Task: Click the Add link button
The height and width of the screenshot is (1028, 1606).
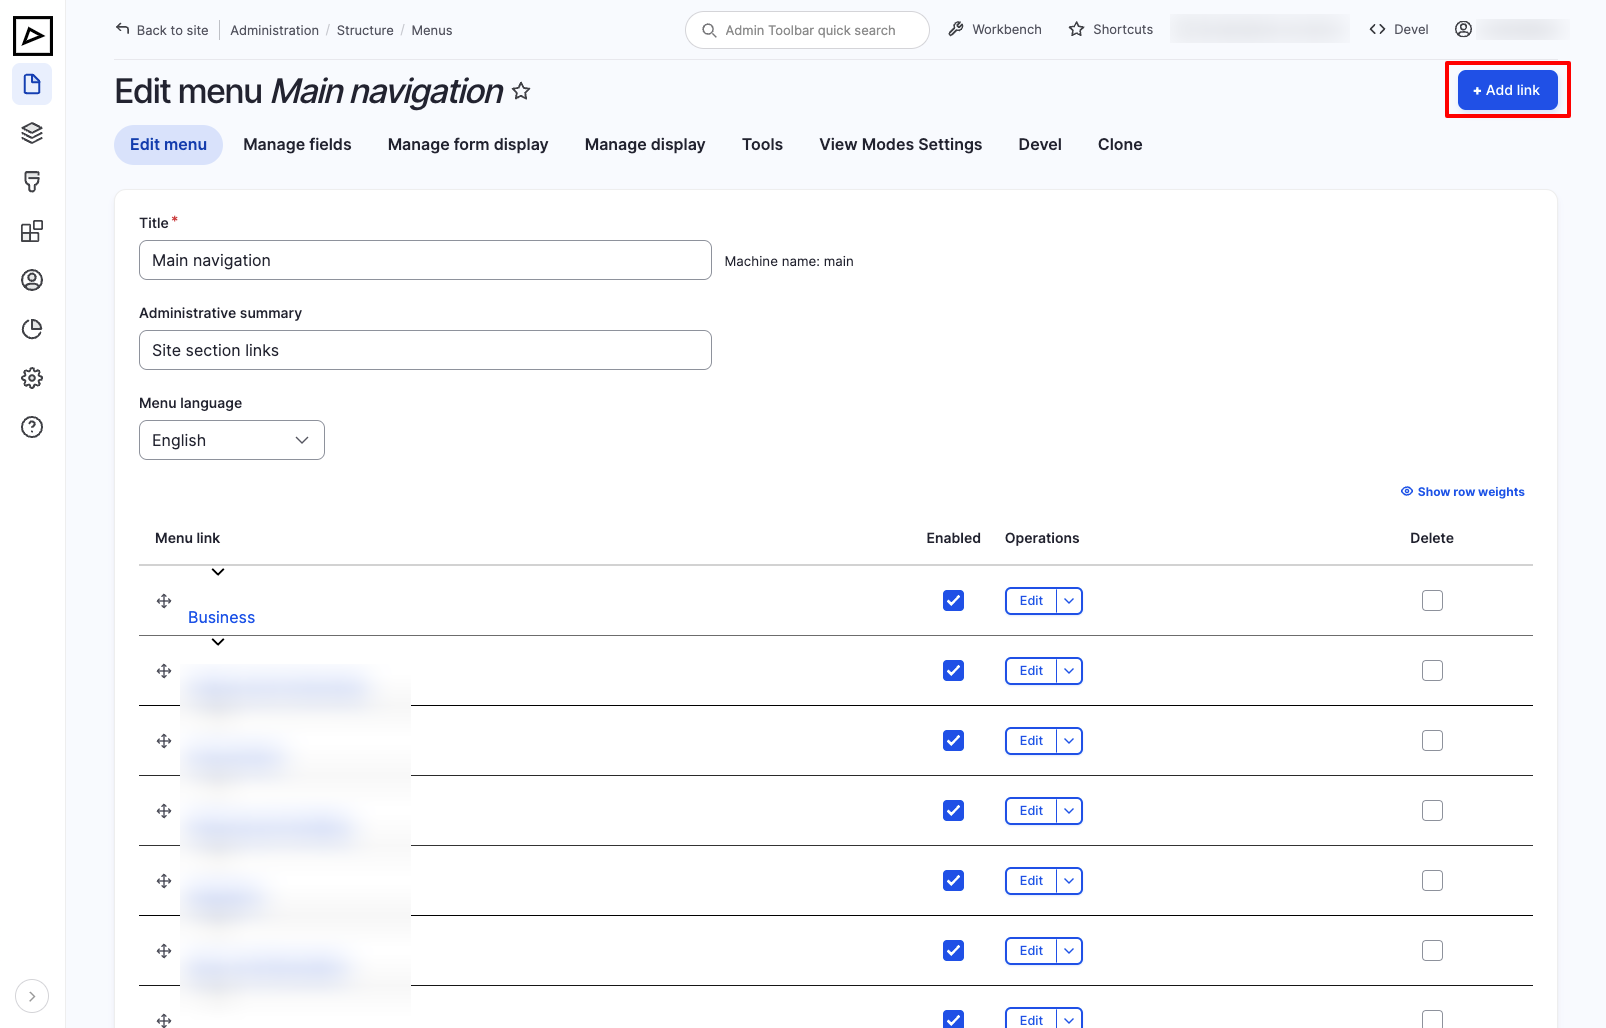Action: click(x=1506, y=89)
